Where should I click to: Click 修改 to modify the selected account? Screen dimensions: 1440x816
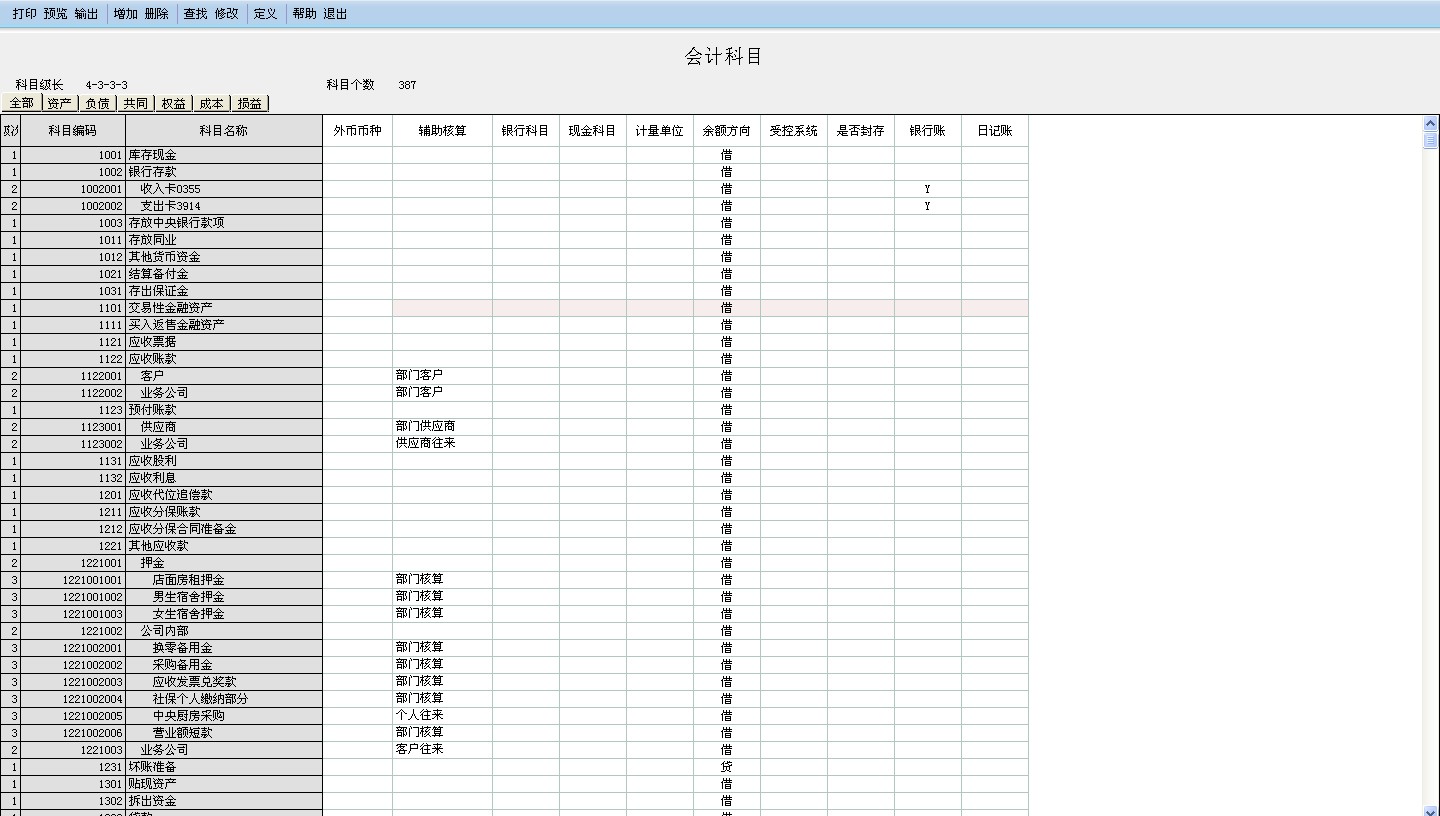(225, 14)
